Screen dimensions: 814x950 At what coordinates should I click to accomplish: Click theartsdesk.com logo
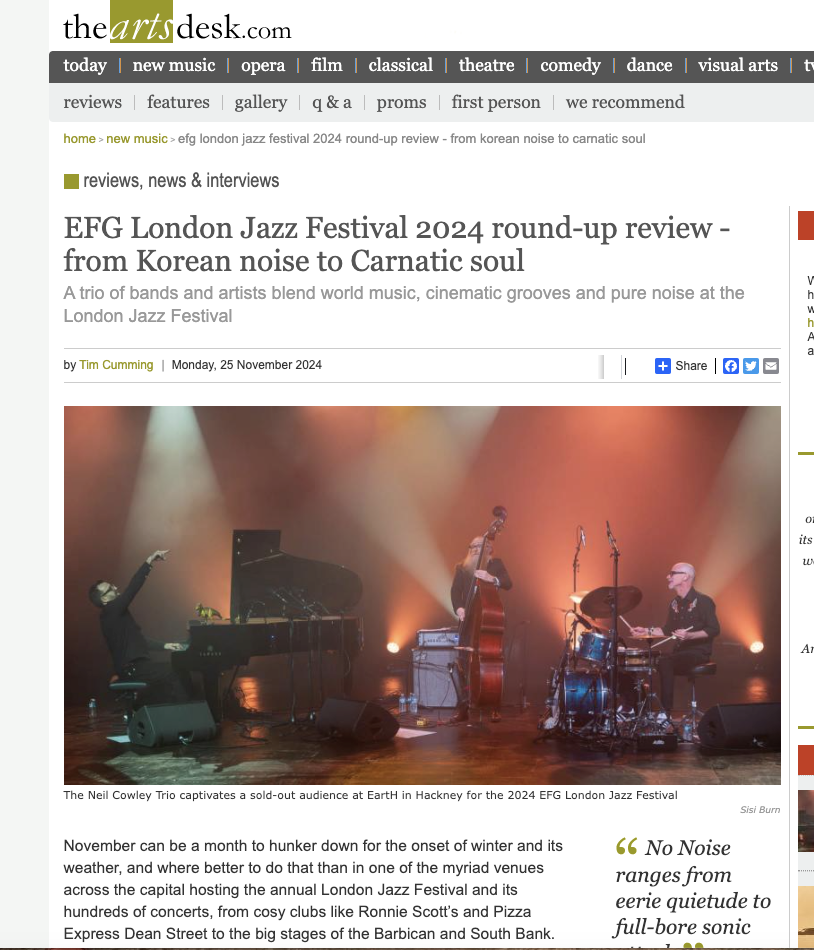(x=177, y=25)
